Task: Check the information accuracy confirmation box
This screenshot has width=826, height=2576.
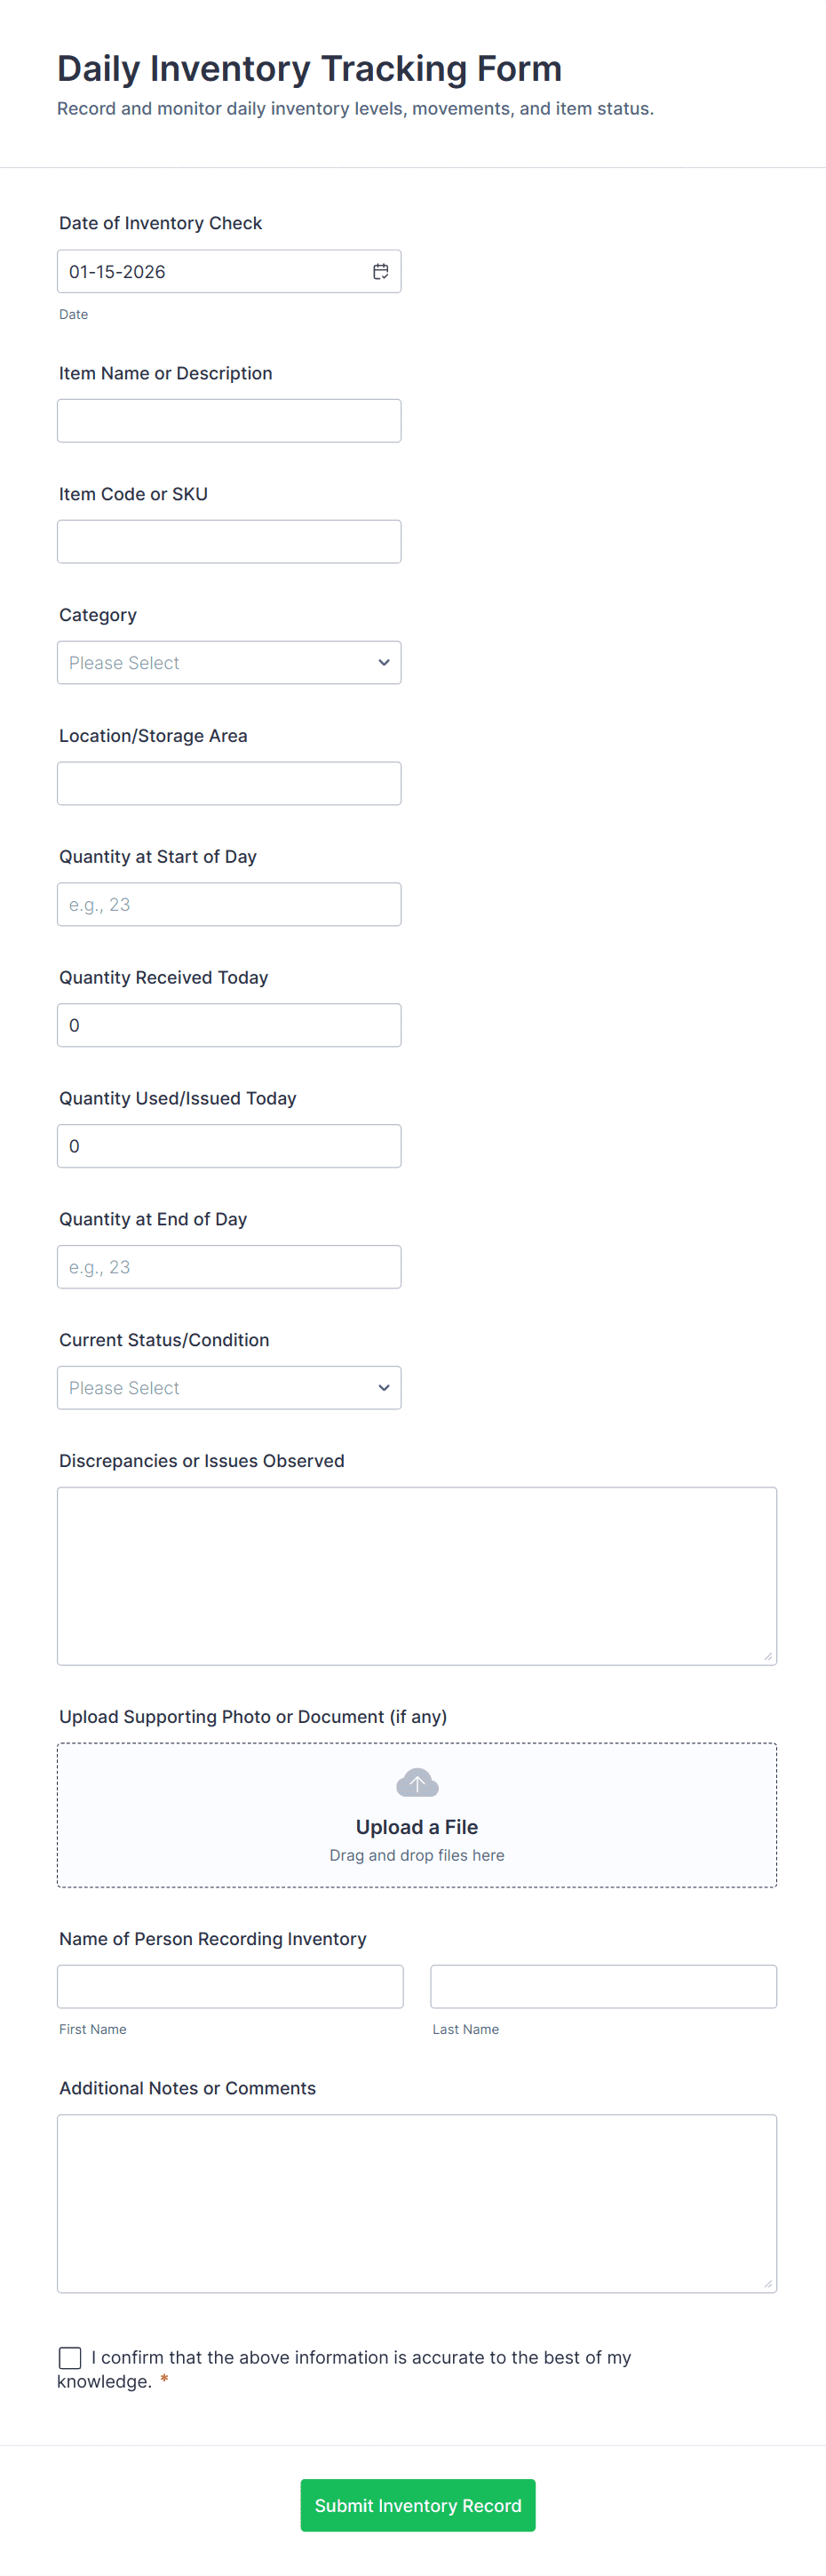Action: pos(69,2357)
